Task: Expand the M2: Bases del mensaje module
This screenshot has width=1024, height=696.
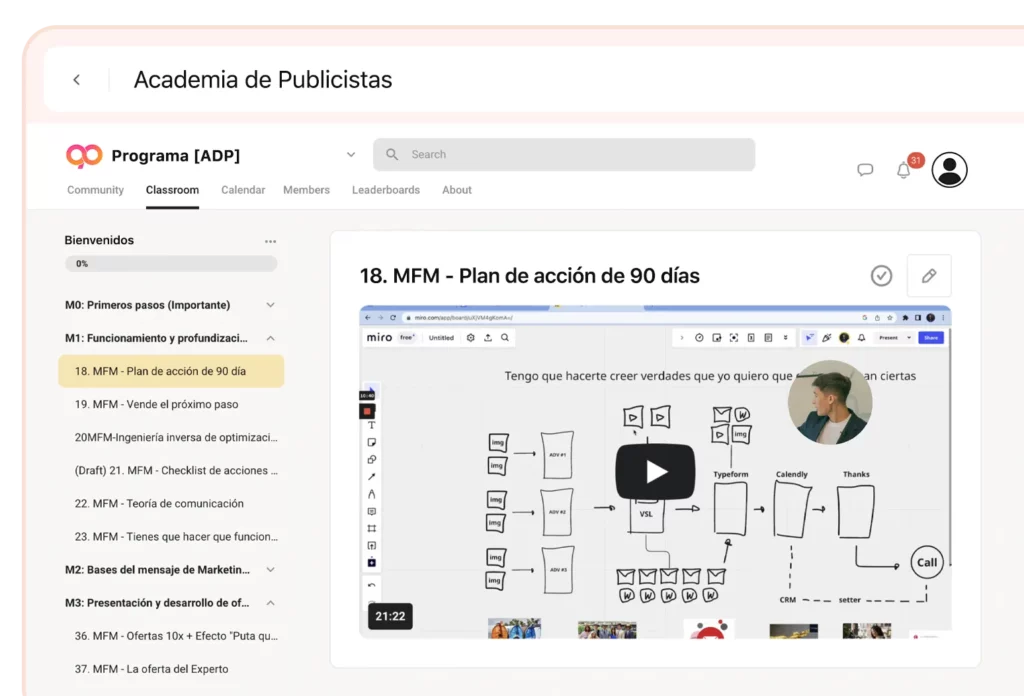Action: pos(270,570)
